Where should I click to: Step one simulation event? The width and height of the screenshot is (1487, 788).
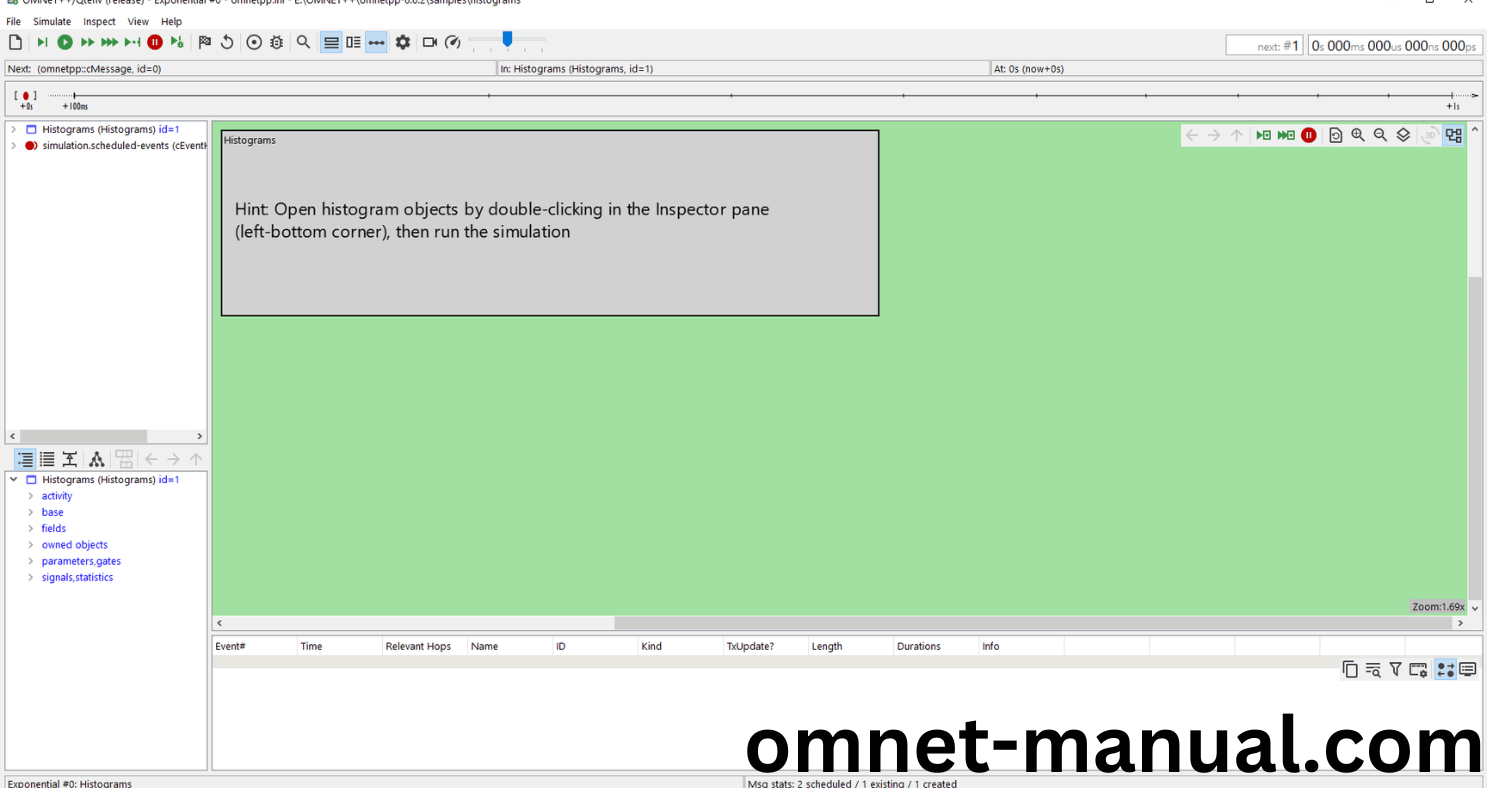(x=42, y=42)
